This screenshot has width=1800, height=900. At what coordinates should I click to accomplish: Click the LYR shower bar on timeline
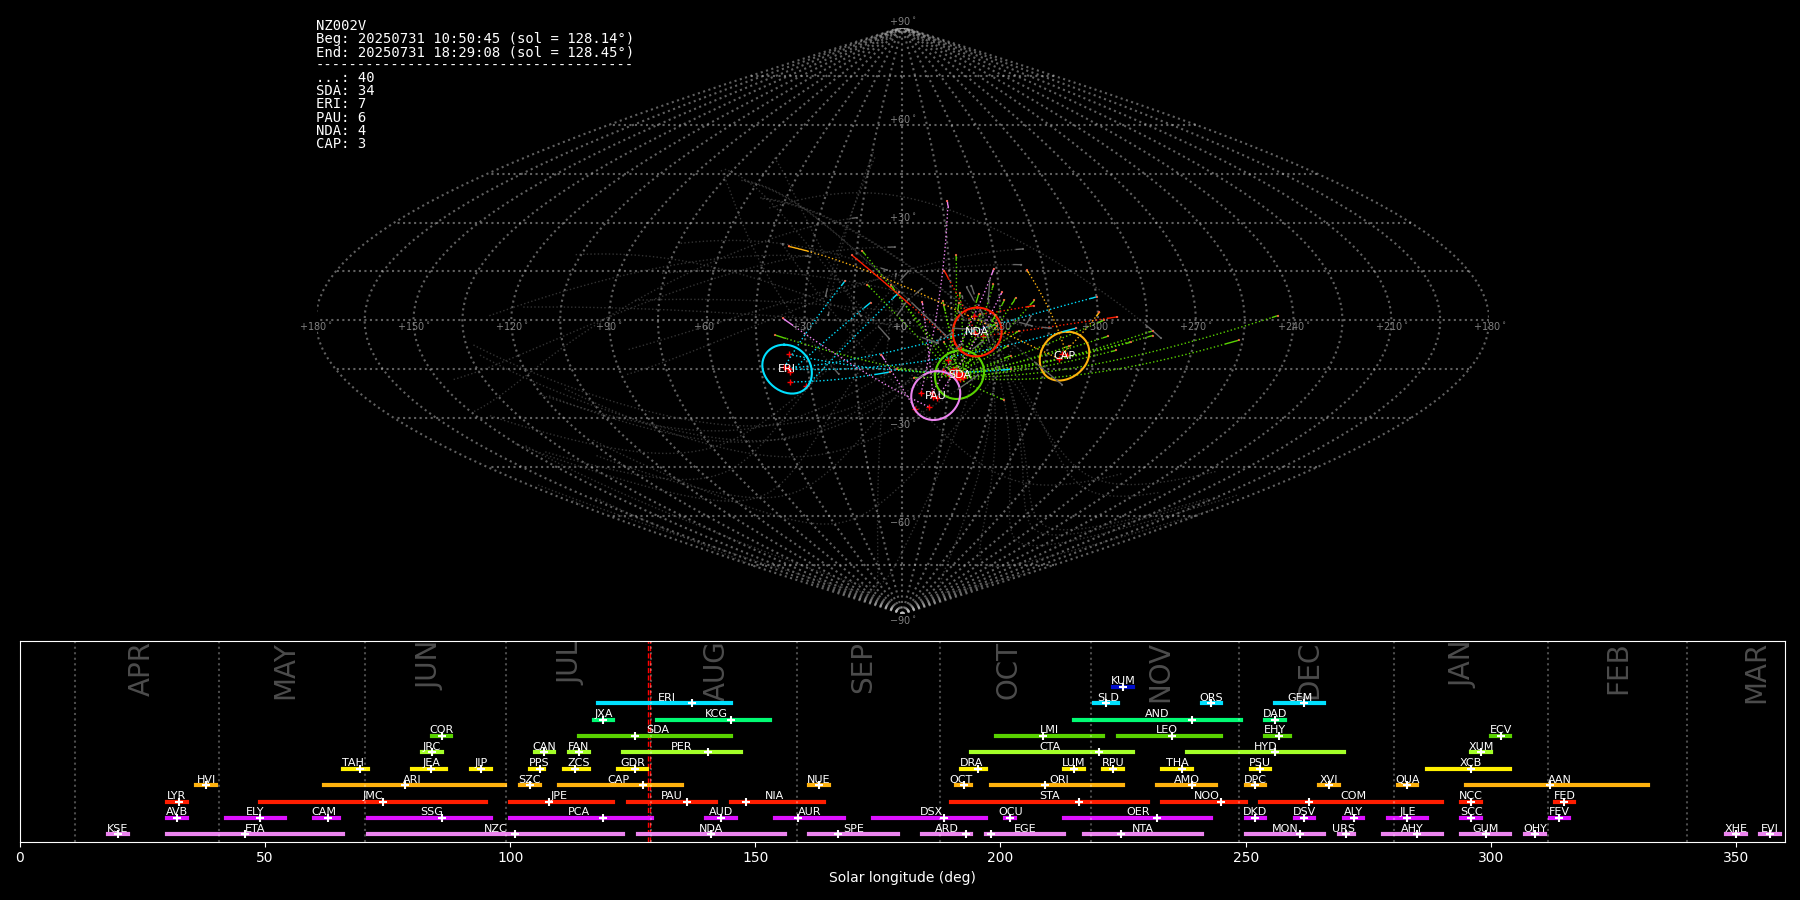point(177,801)
